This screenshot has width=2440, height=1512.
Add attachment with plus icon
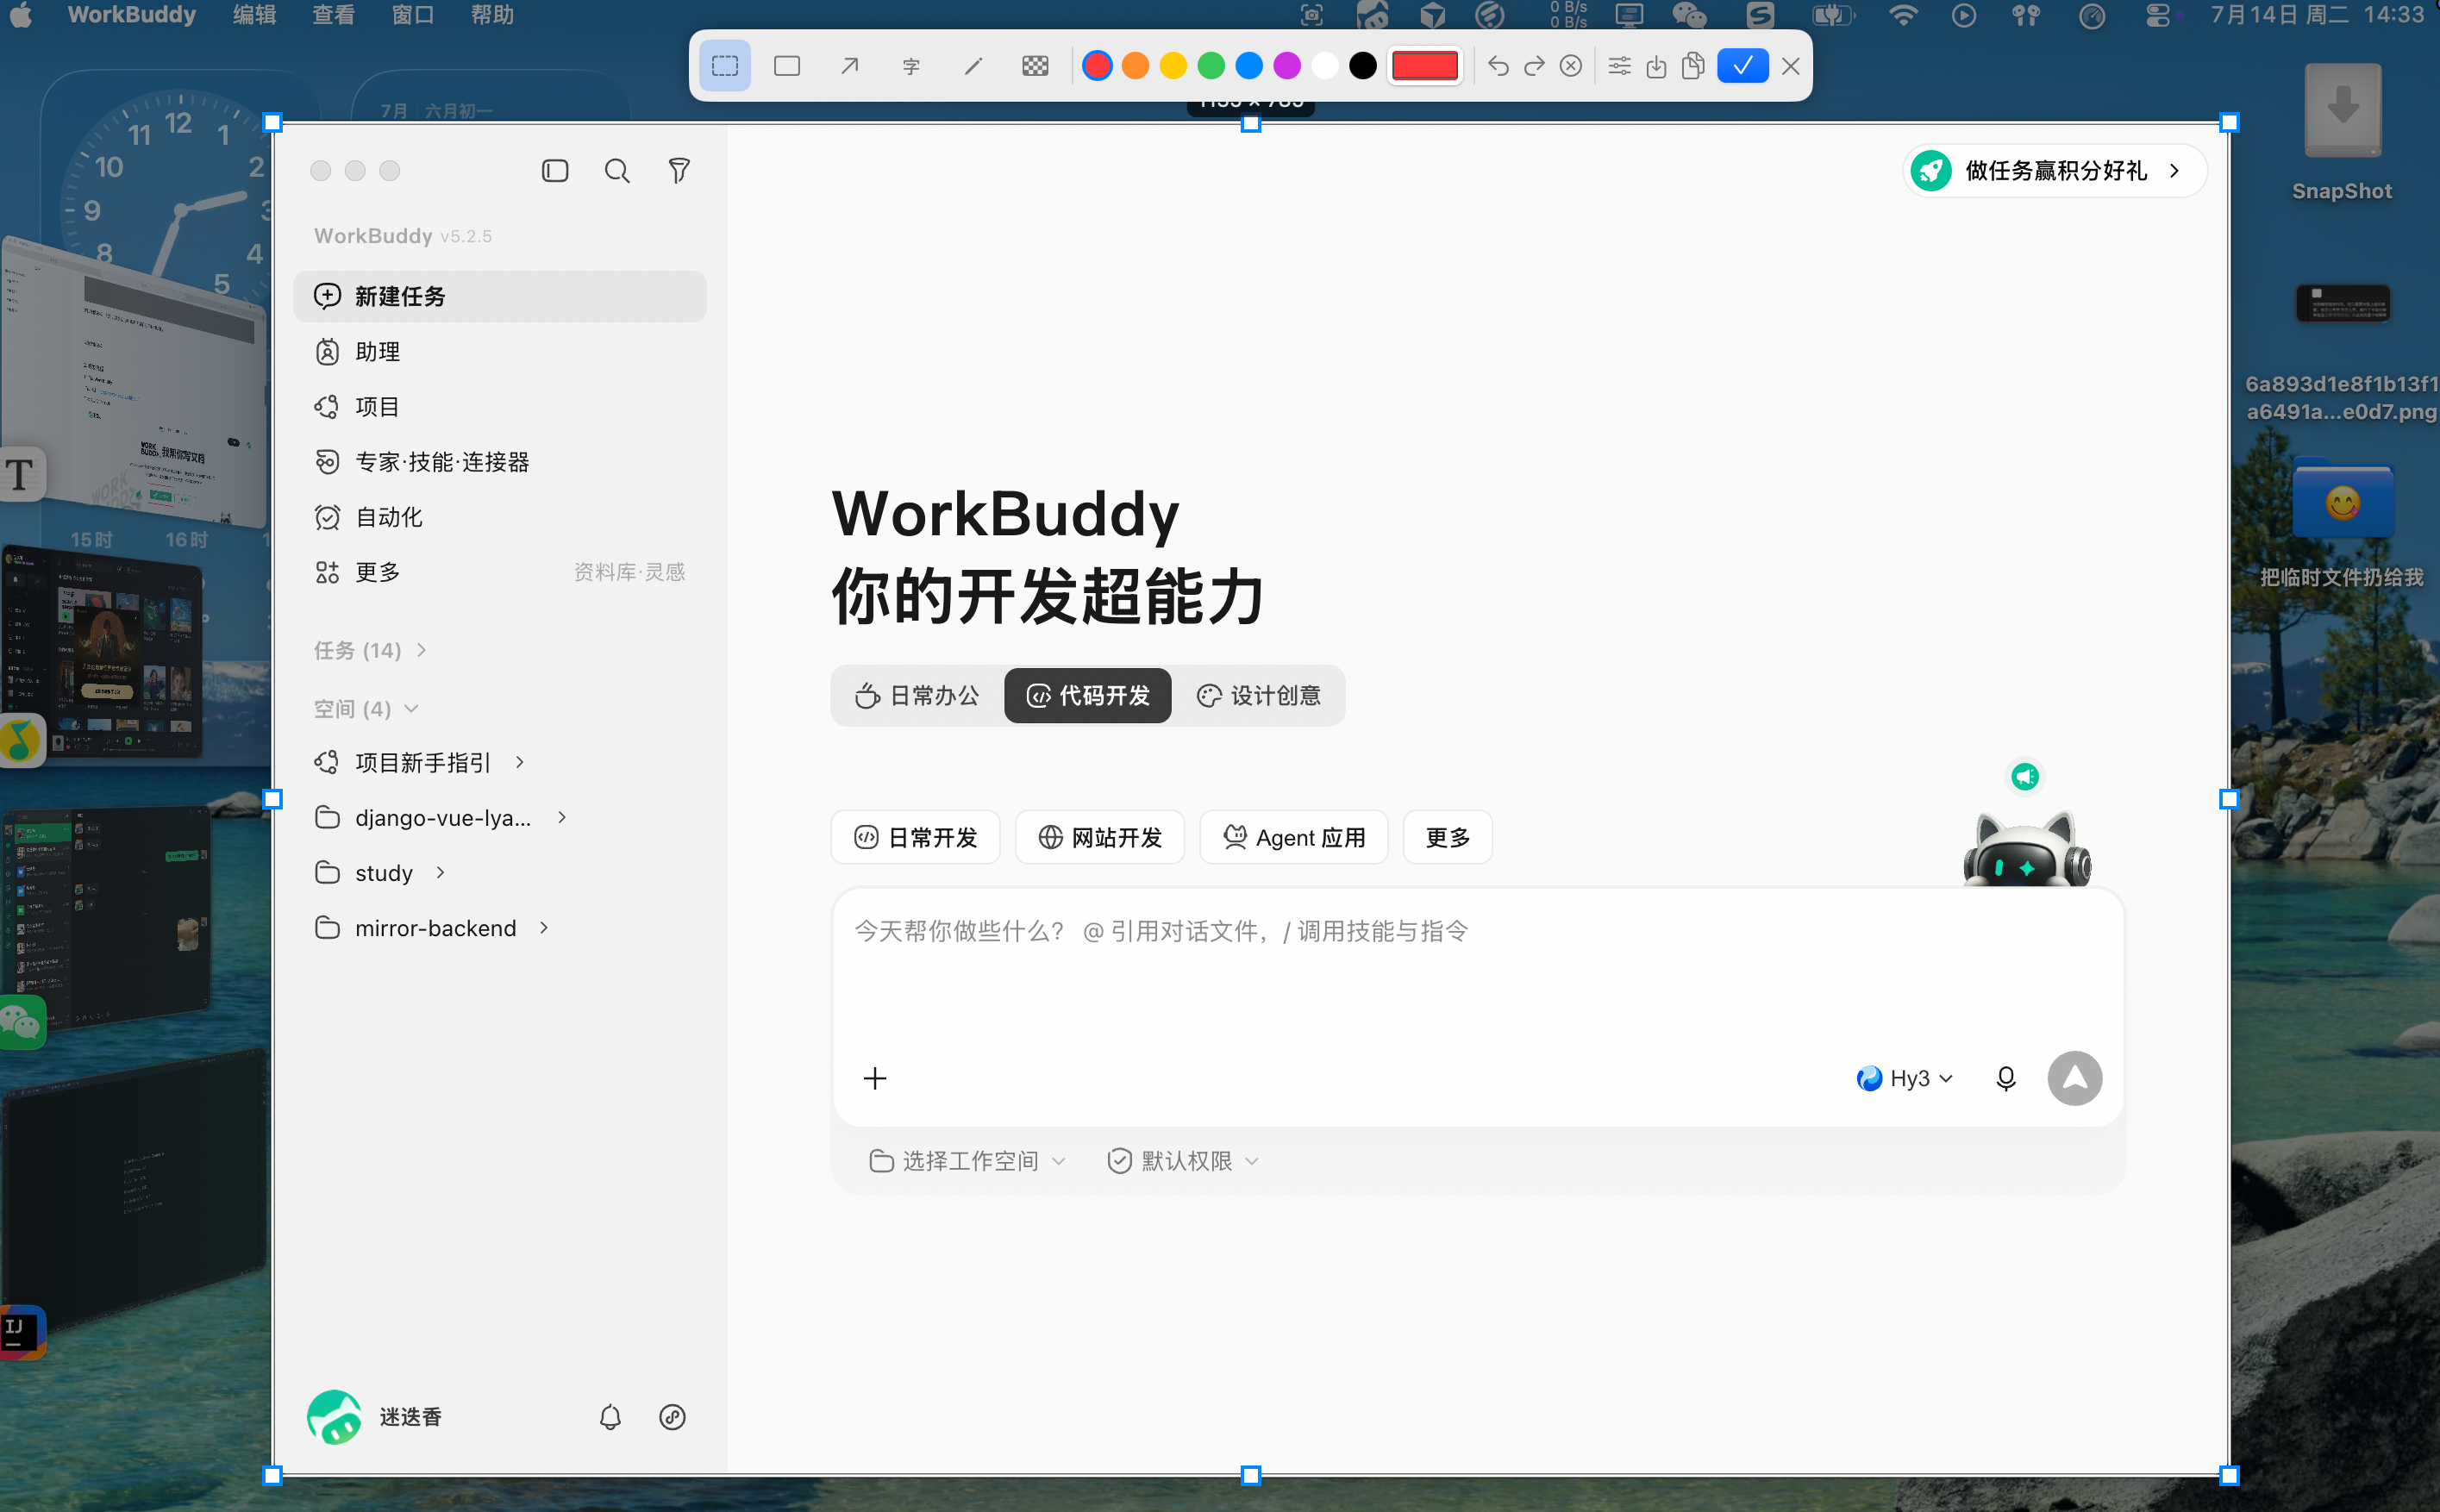pyautogui.click(x=874, y=1078)
